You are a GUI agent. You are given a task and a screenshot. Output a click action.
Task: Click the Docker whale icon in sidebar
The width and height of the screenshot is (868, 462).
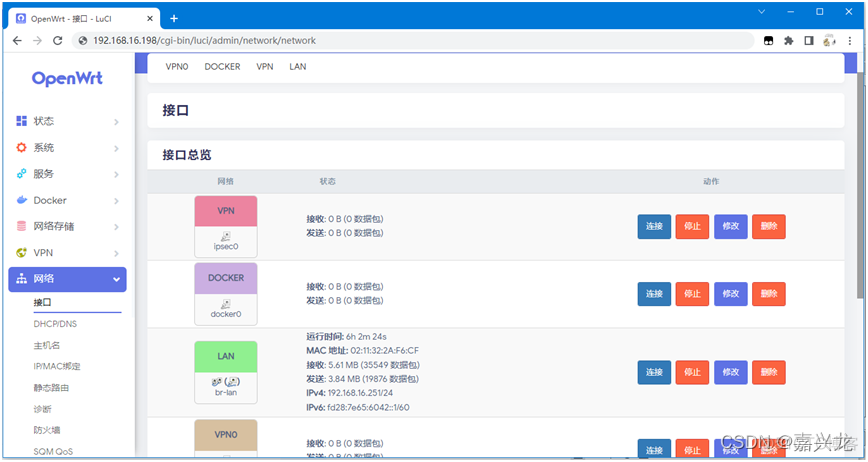pyautogui.click(x=22, y=200)
